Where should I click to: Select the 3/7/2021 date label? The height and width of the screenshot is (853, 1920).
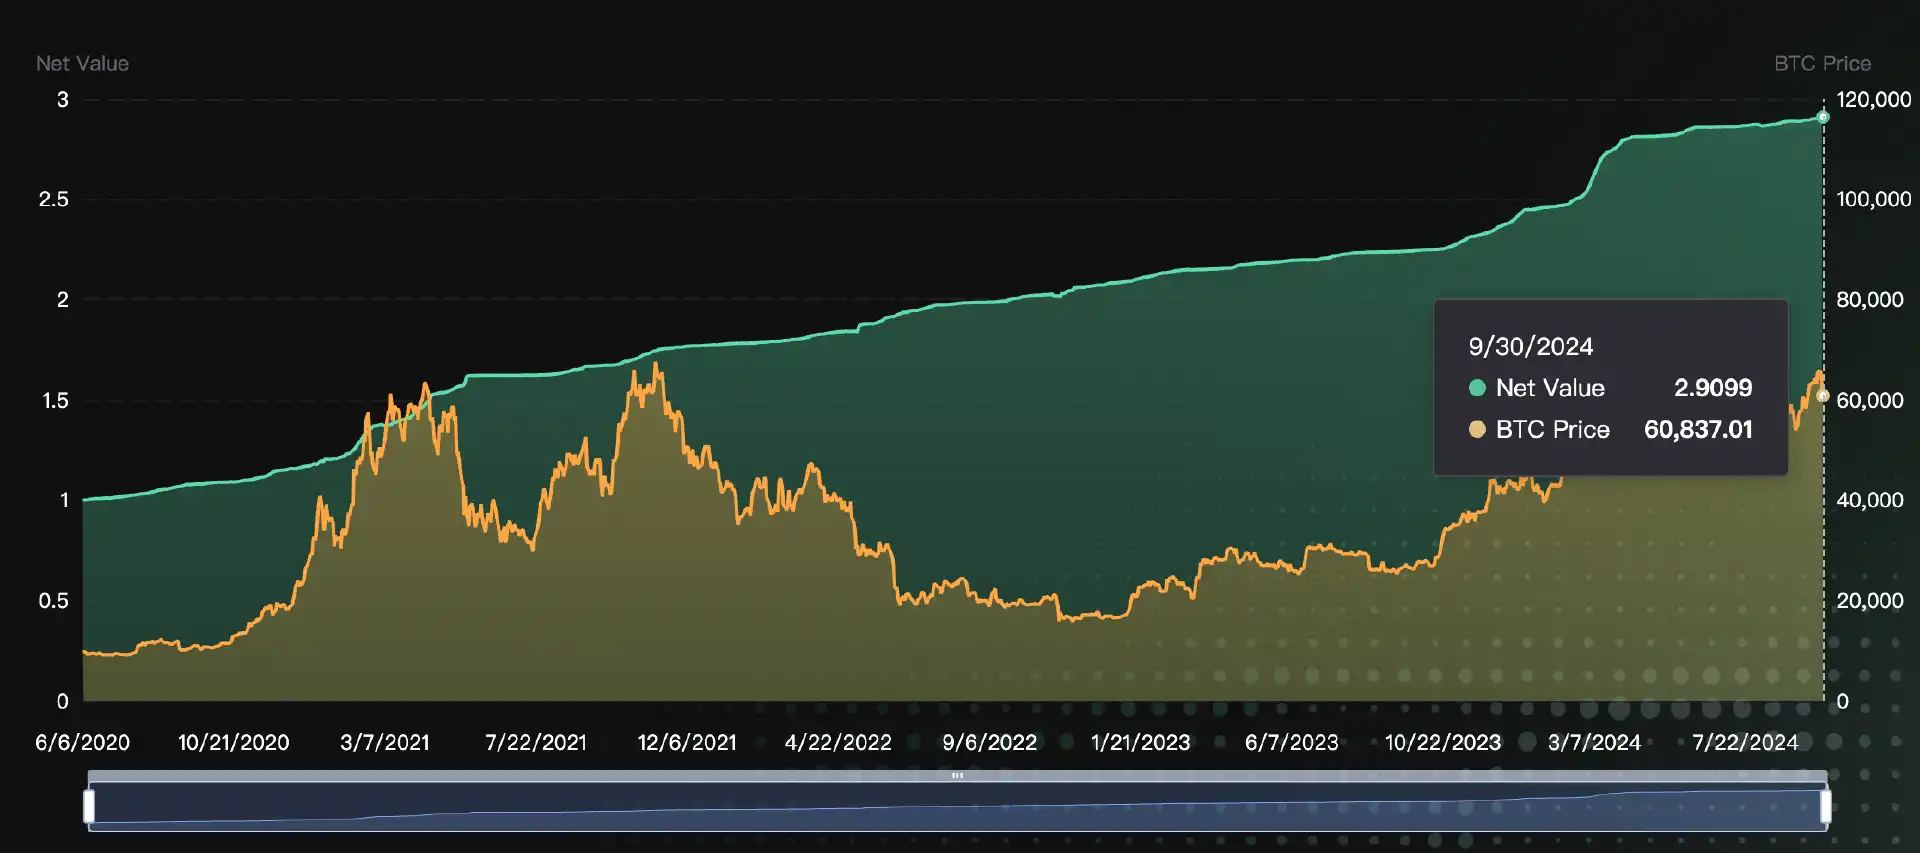[384, 742]
